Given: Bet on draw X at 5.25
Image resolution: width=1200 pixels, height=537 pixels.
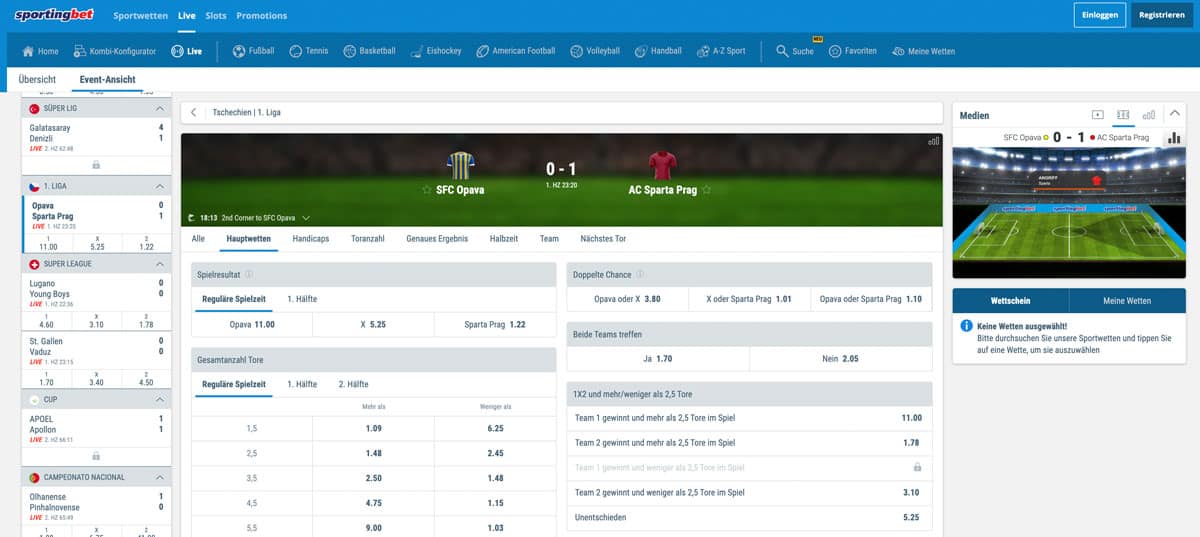Looking at the screenshot, I should click(x=373, y=325).
